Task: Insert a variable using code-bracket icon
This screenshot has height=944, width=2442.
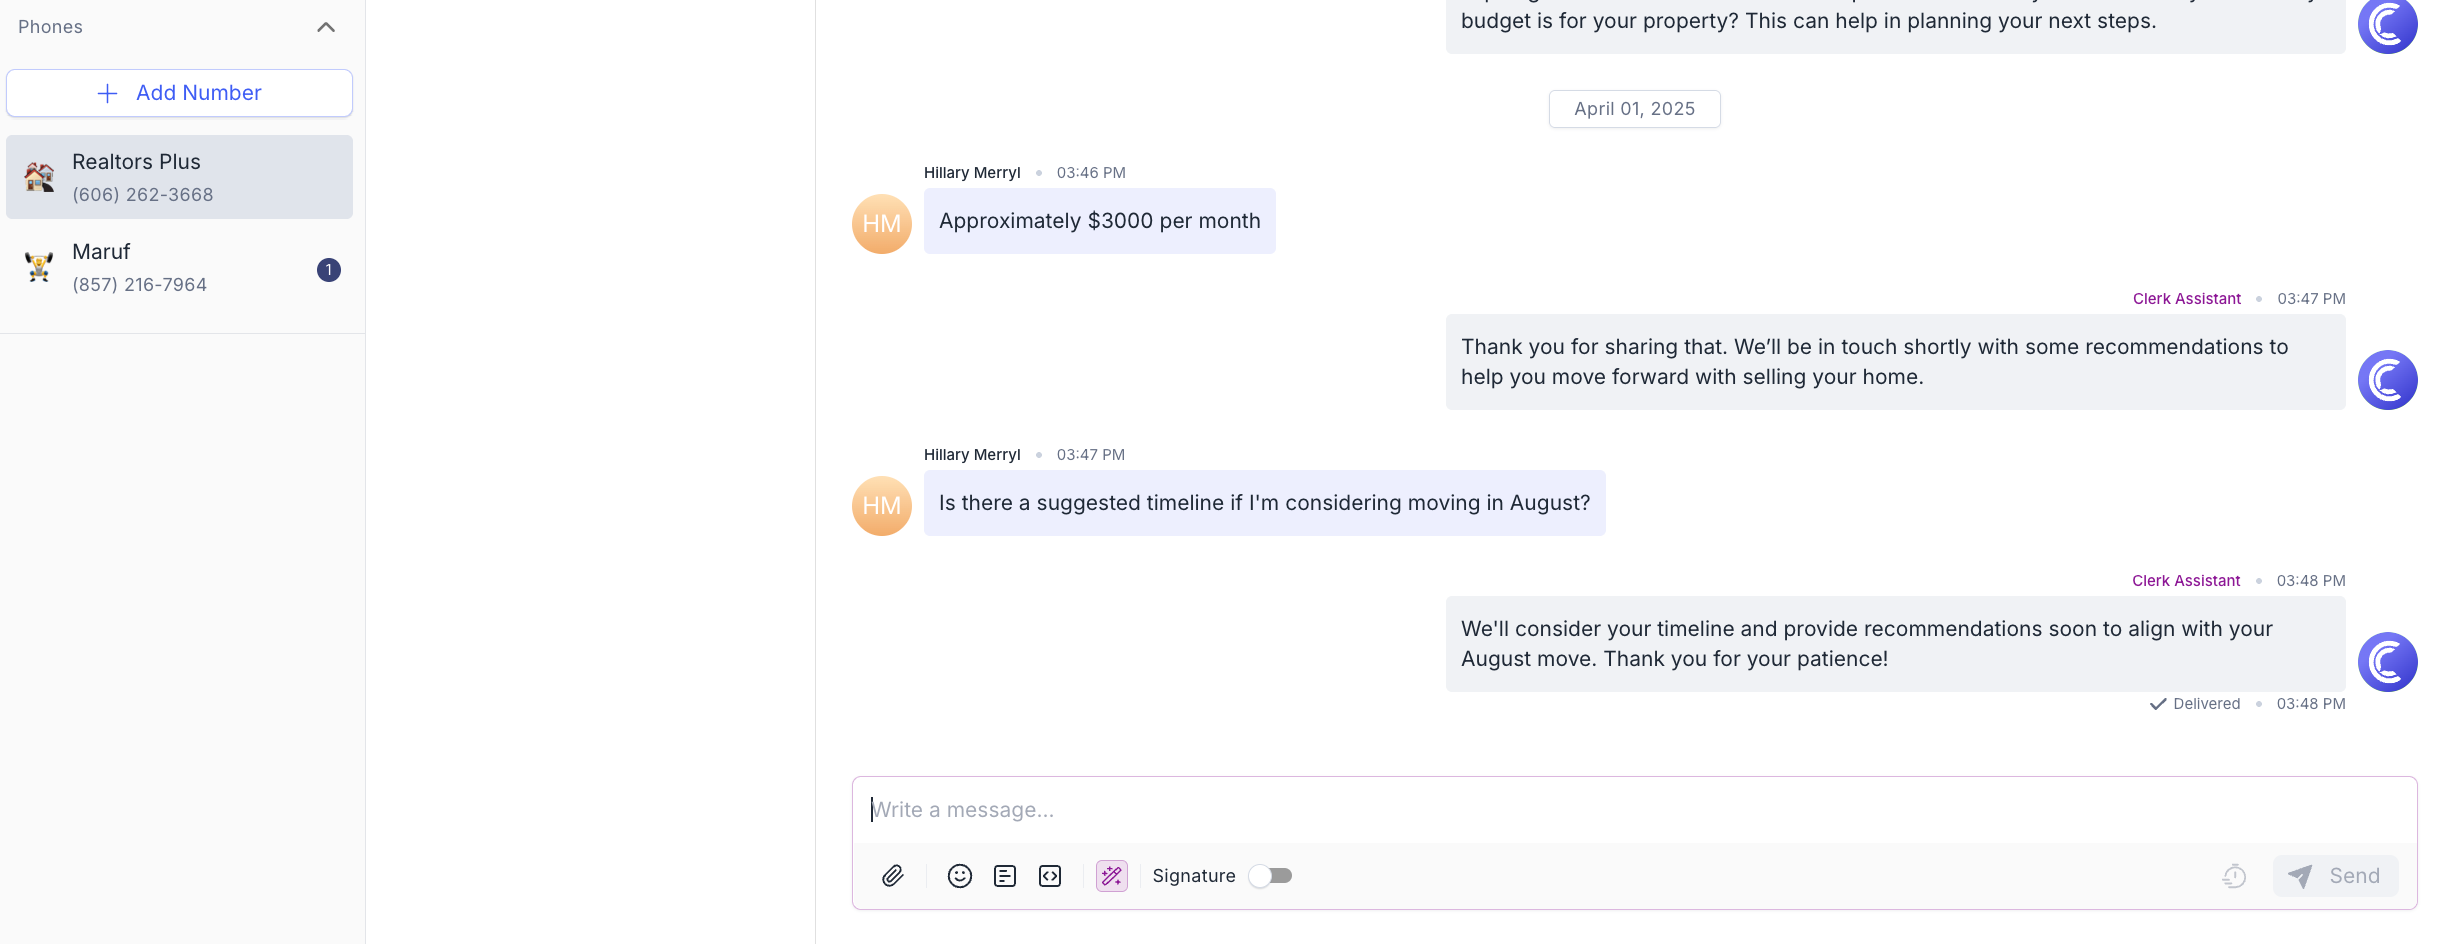Action: pos(1050,876)
